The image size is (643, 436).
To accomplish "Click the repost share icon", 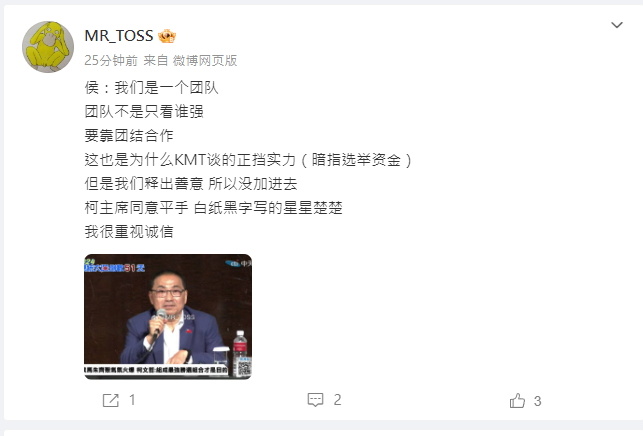I will pyautogui.click(x=111, y=400).
